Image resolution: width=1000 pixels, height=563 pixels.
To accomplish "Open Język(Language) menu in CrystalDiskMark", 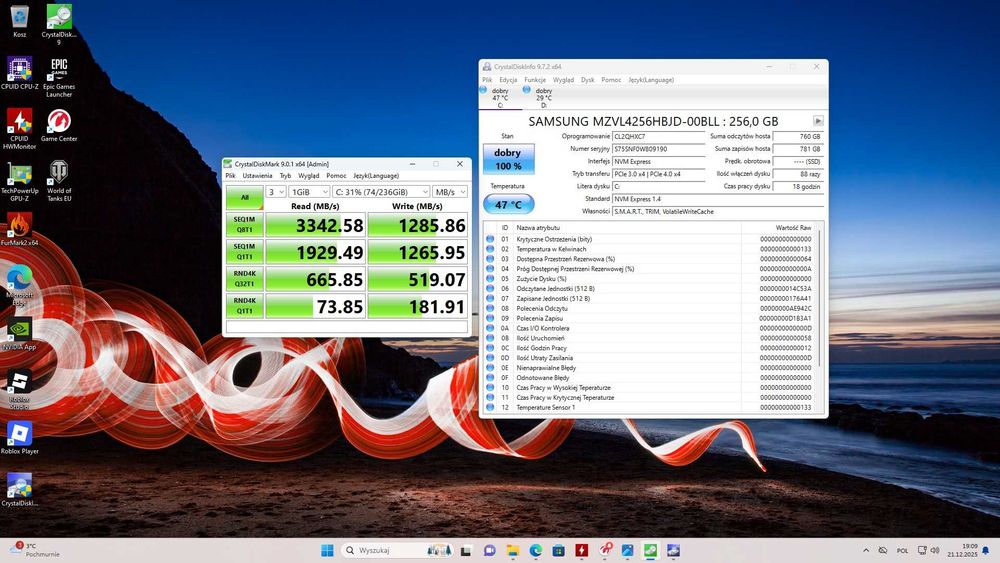I will pos(376,176).
